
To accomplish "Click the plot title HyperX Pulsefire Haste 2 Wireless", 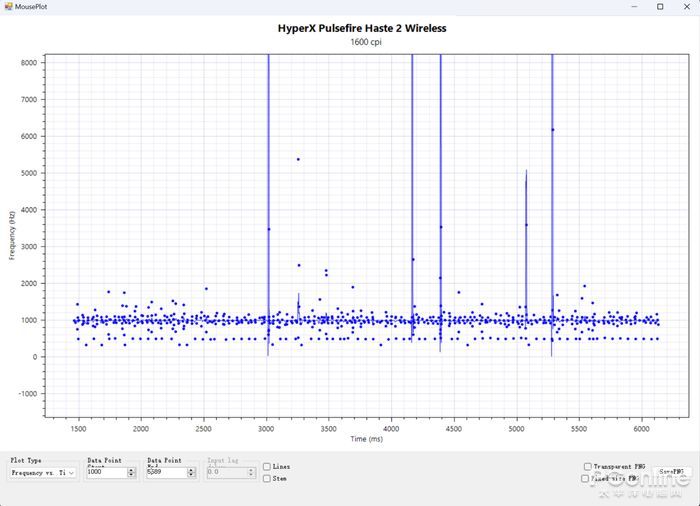I will pyautogui.click(x=362, y=28).
